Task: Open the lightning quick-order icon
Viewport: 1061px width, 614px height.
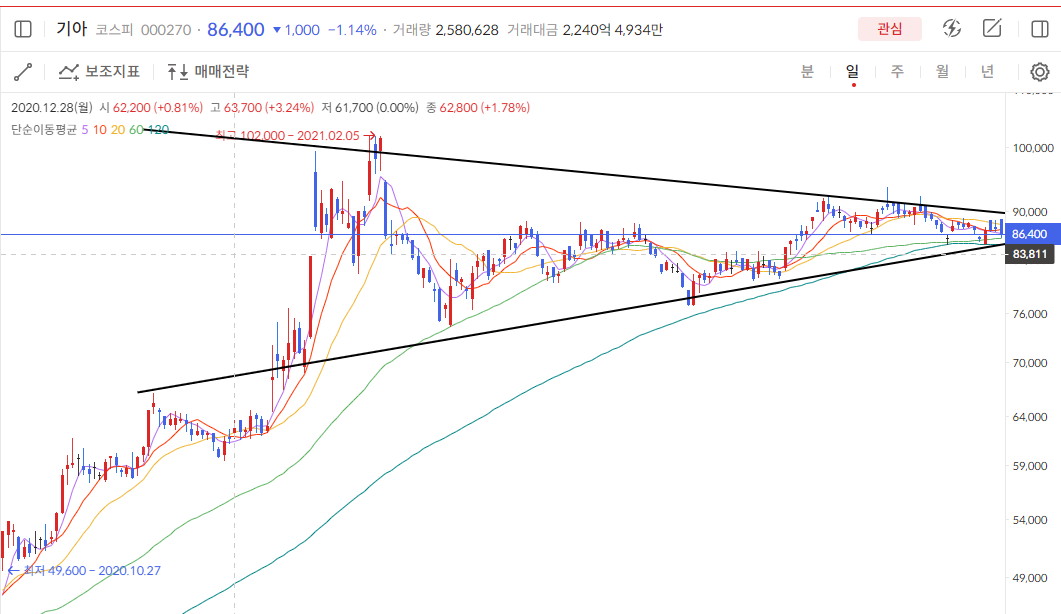Action: click(952, 28)
